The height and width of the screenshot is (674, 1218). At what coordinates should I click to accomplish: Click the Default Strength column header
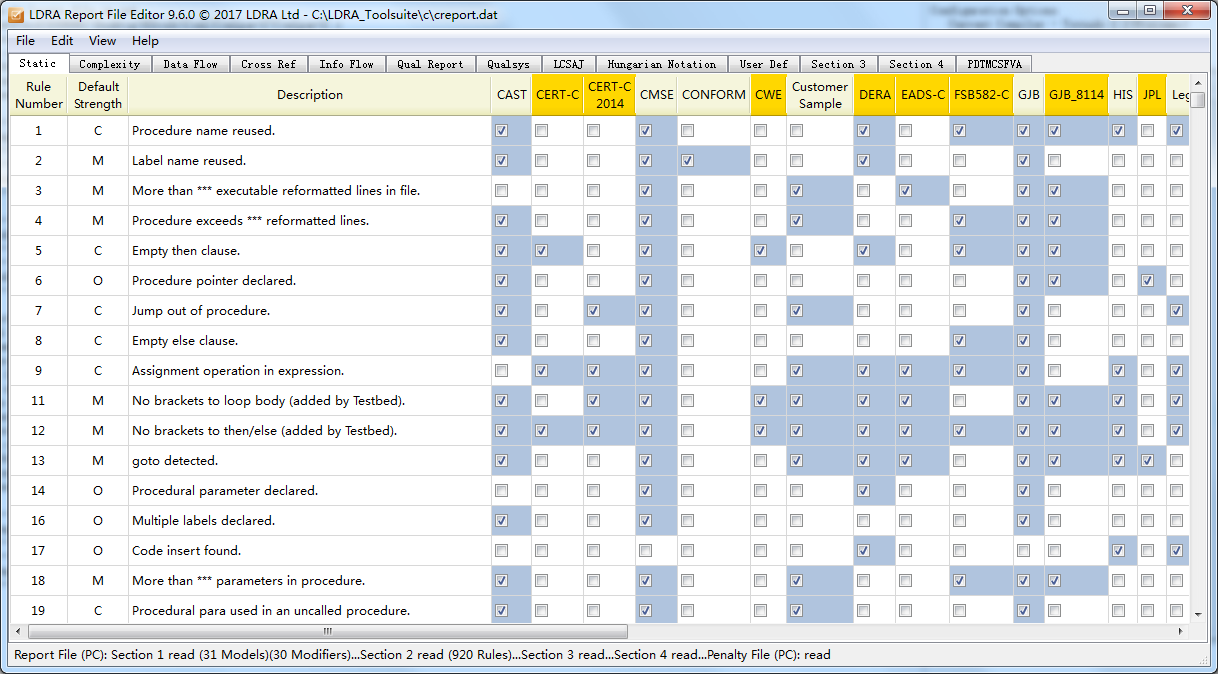(98, 95)
